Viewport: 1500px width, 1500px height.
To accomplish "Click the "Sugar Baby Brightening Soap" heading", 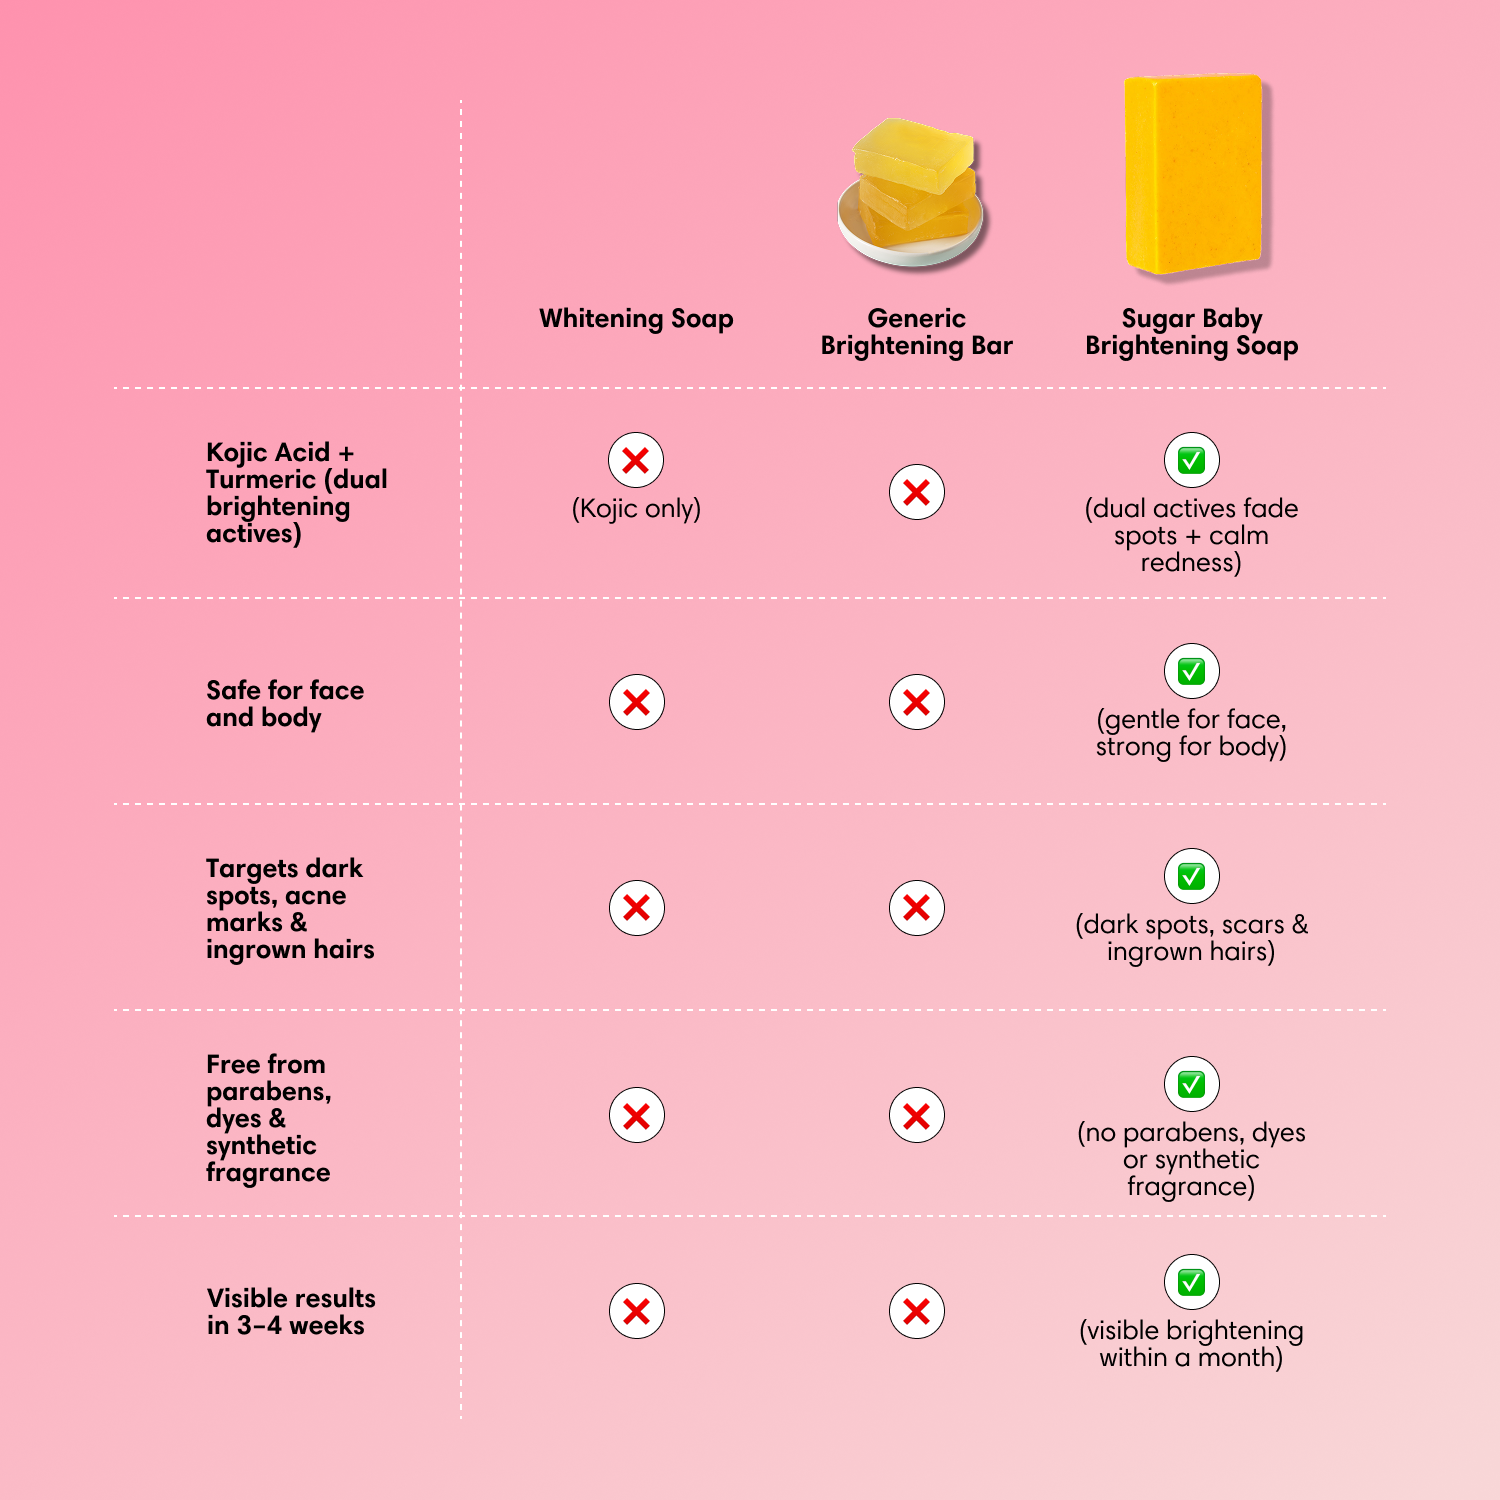I will coord(1191,332).
